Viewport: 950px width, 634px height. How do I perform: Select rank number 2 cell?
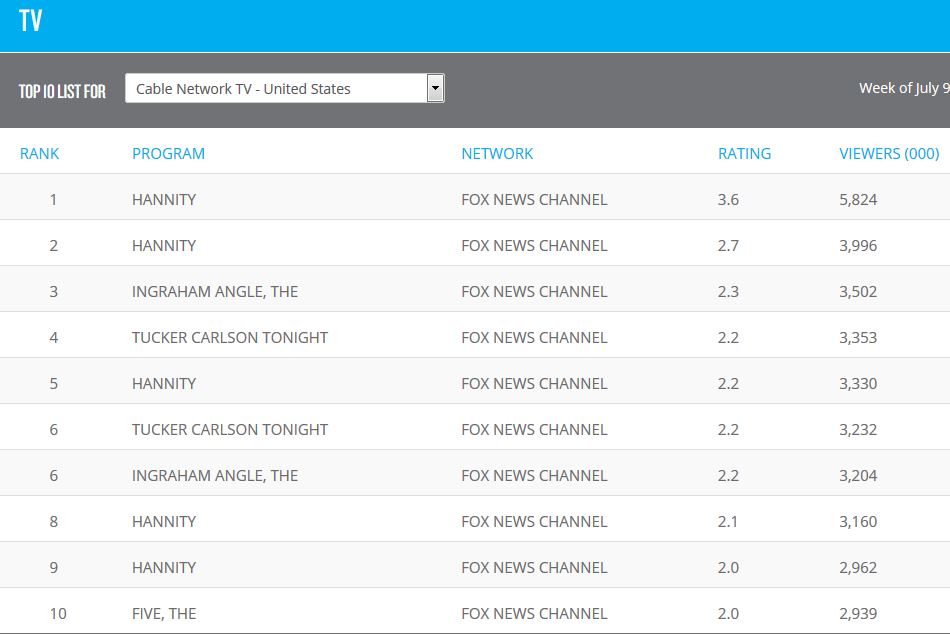pos(53,245)
